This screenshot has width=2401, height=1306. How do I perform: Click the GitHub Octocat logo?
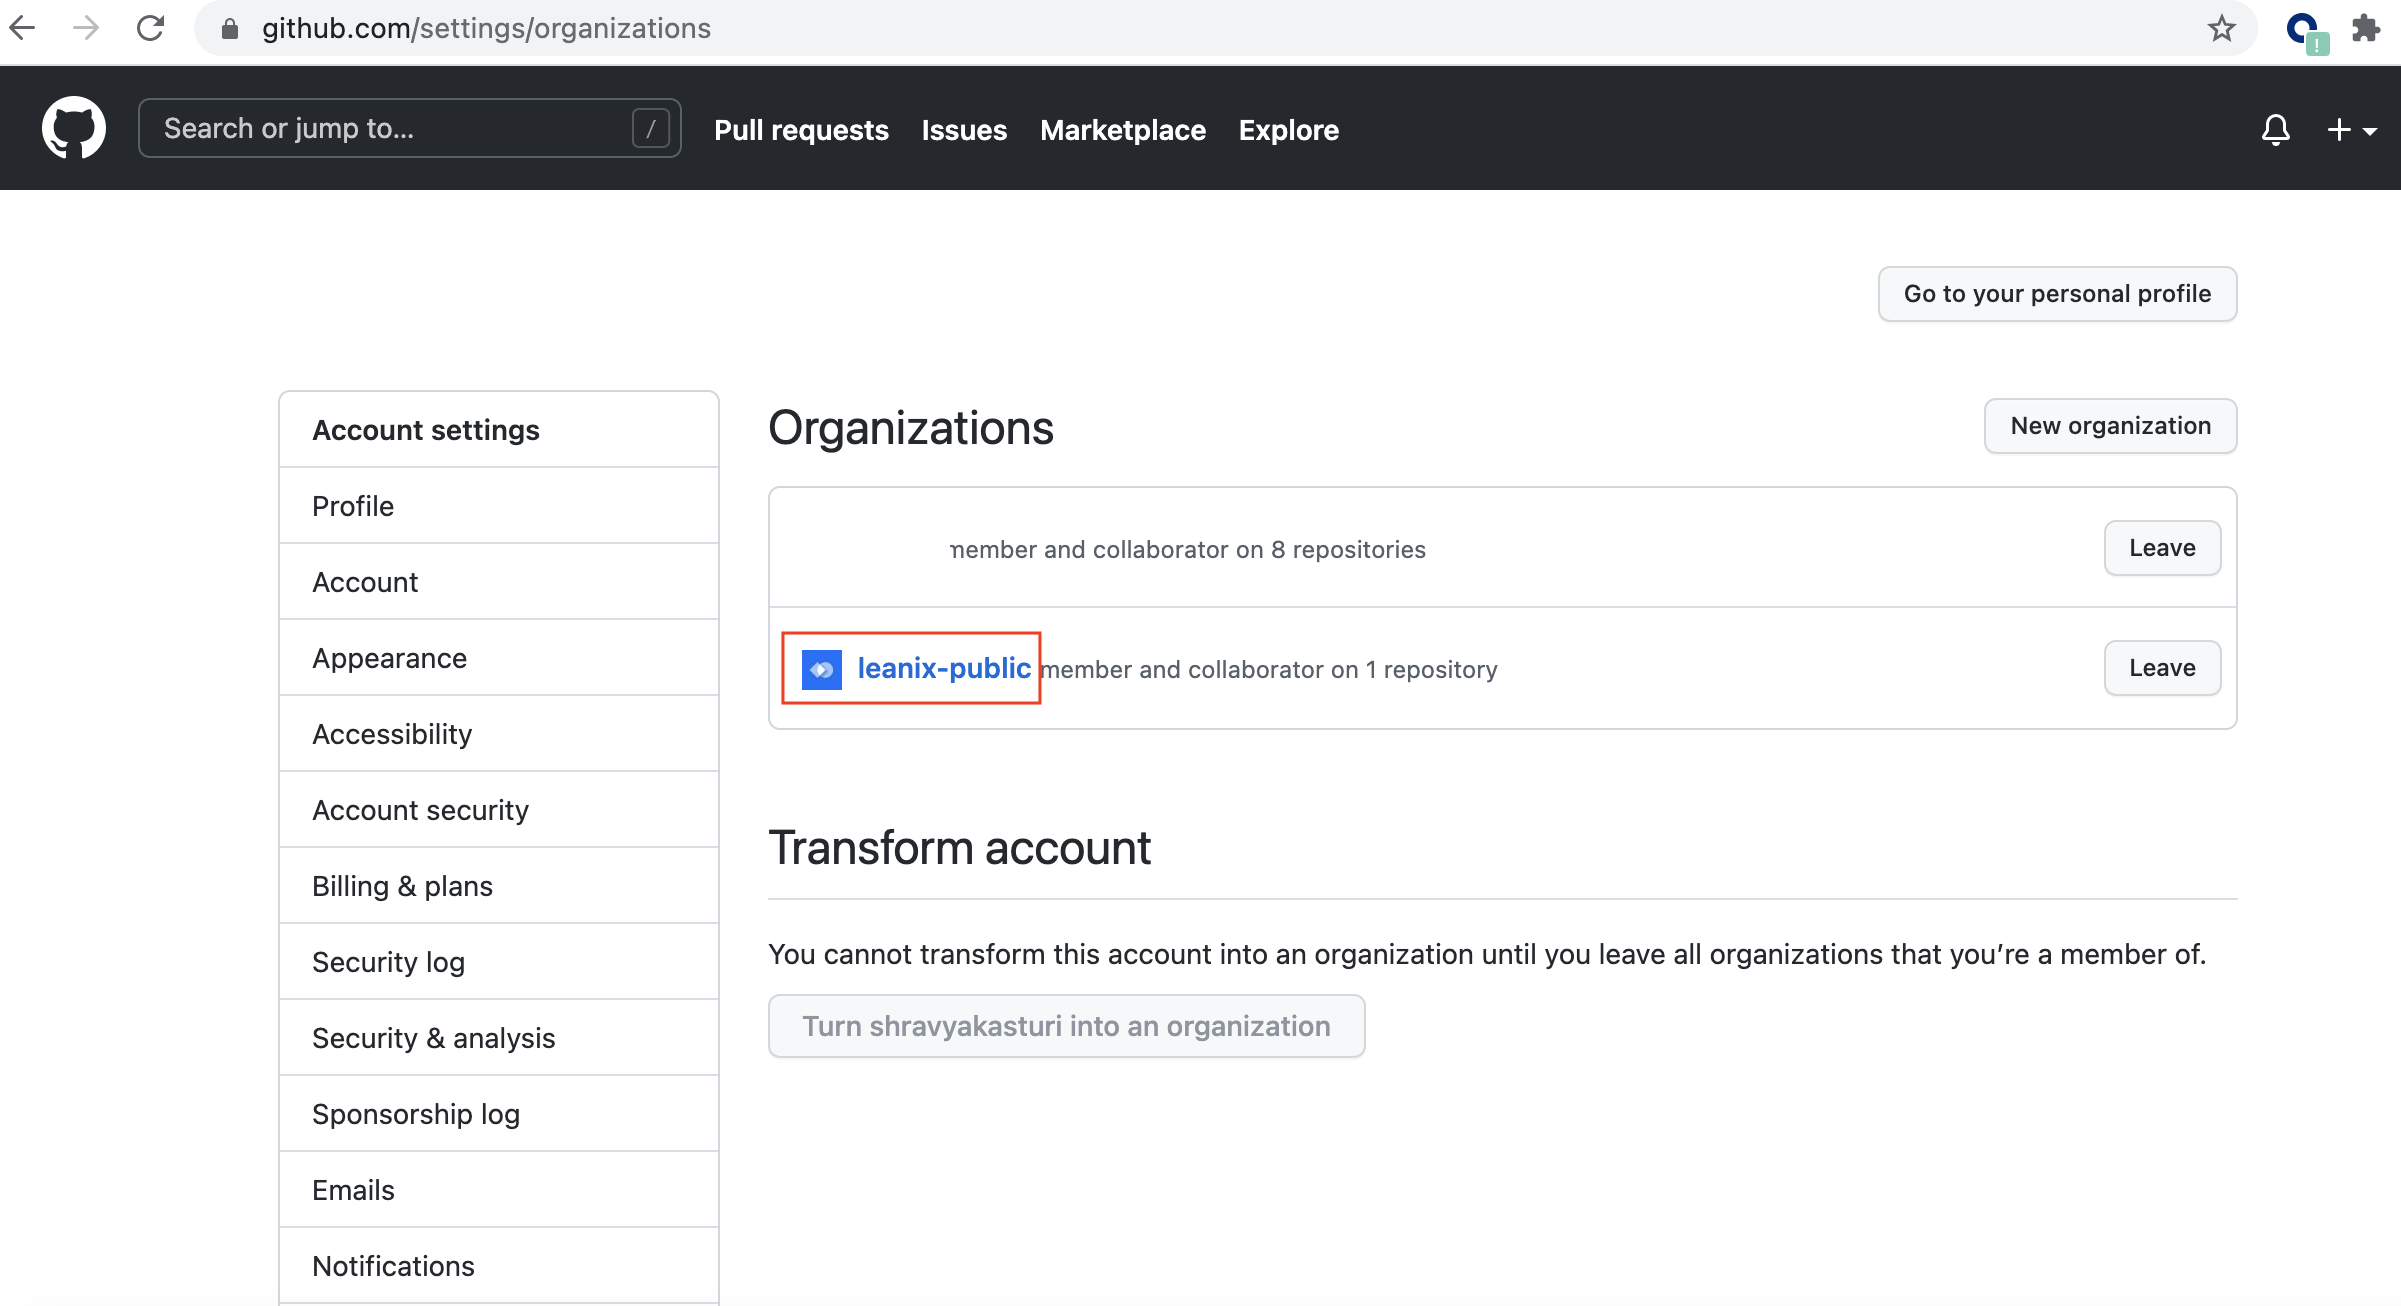(74, 128)
